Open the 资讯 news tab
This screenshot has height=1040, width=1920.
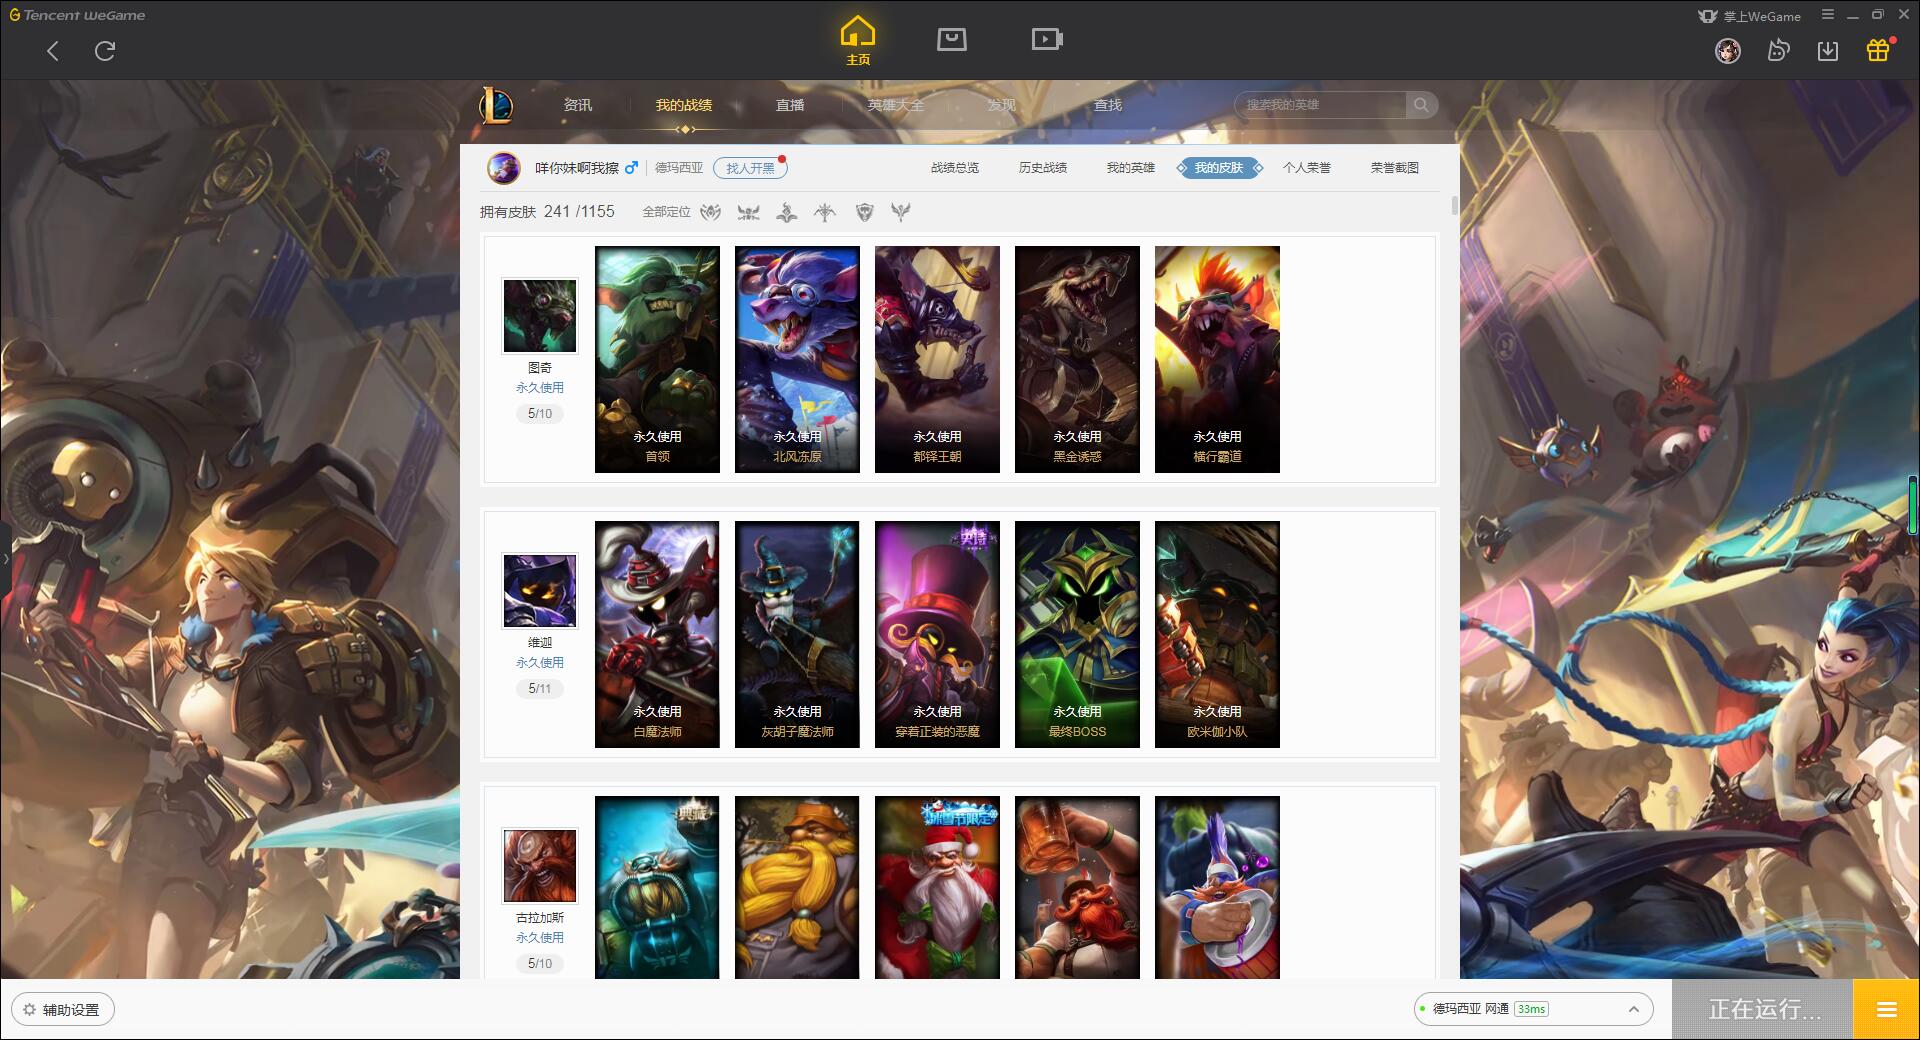[578, 105]
